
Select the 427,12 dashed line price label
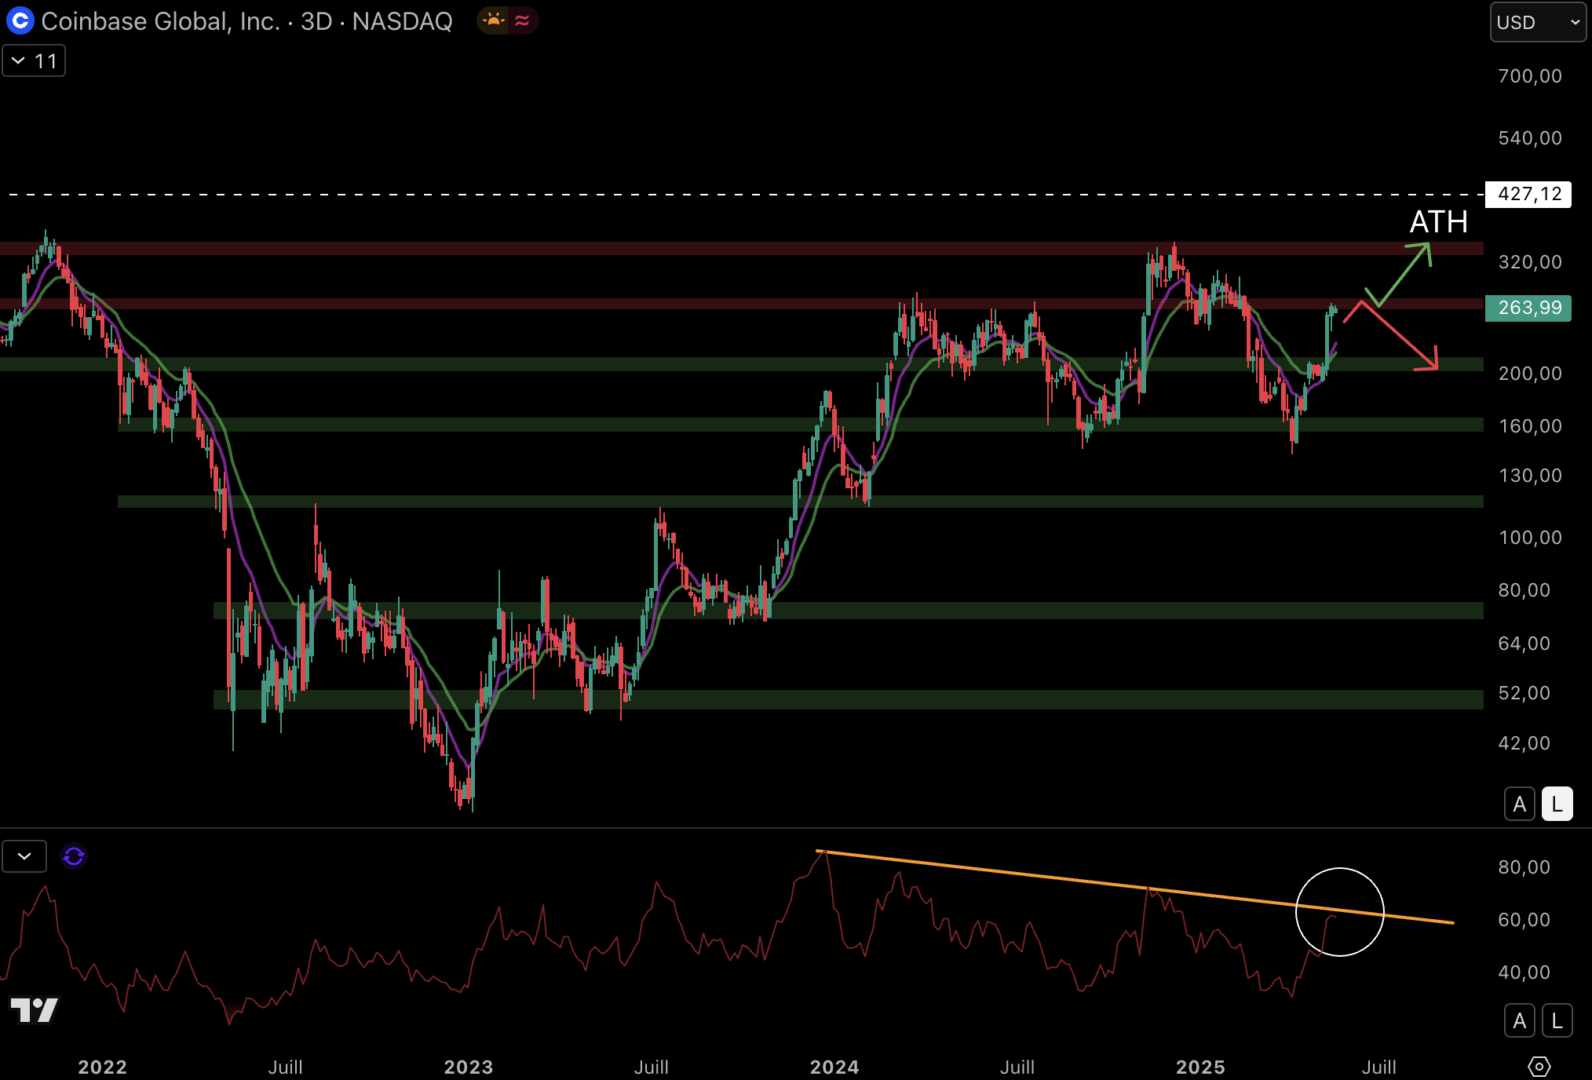pyautogui.click(x=1529, y=194)
